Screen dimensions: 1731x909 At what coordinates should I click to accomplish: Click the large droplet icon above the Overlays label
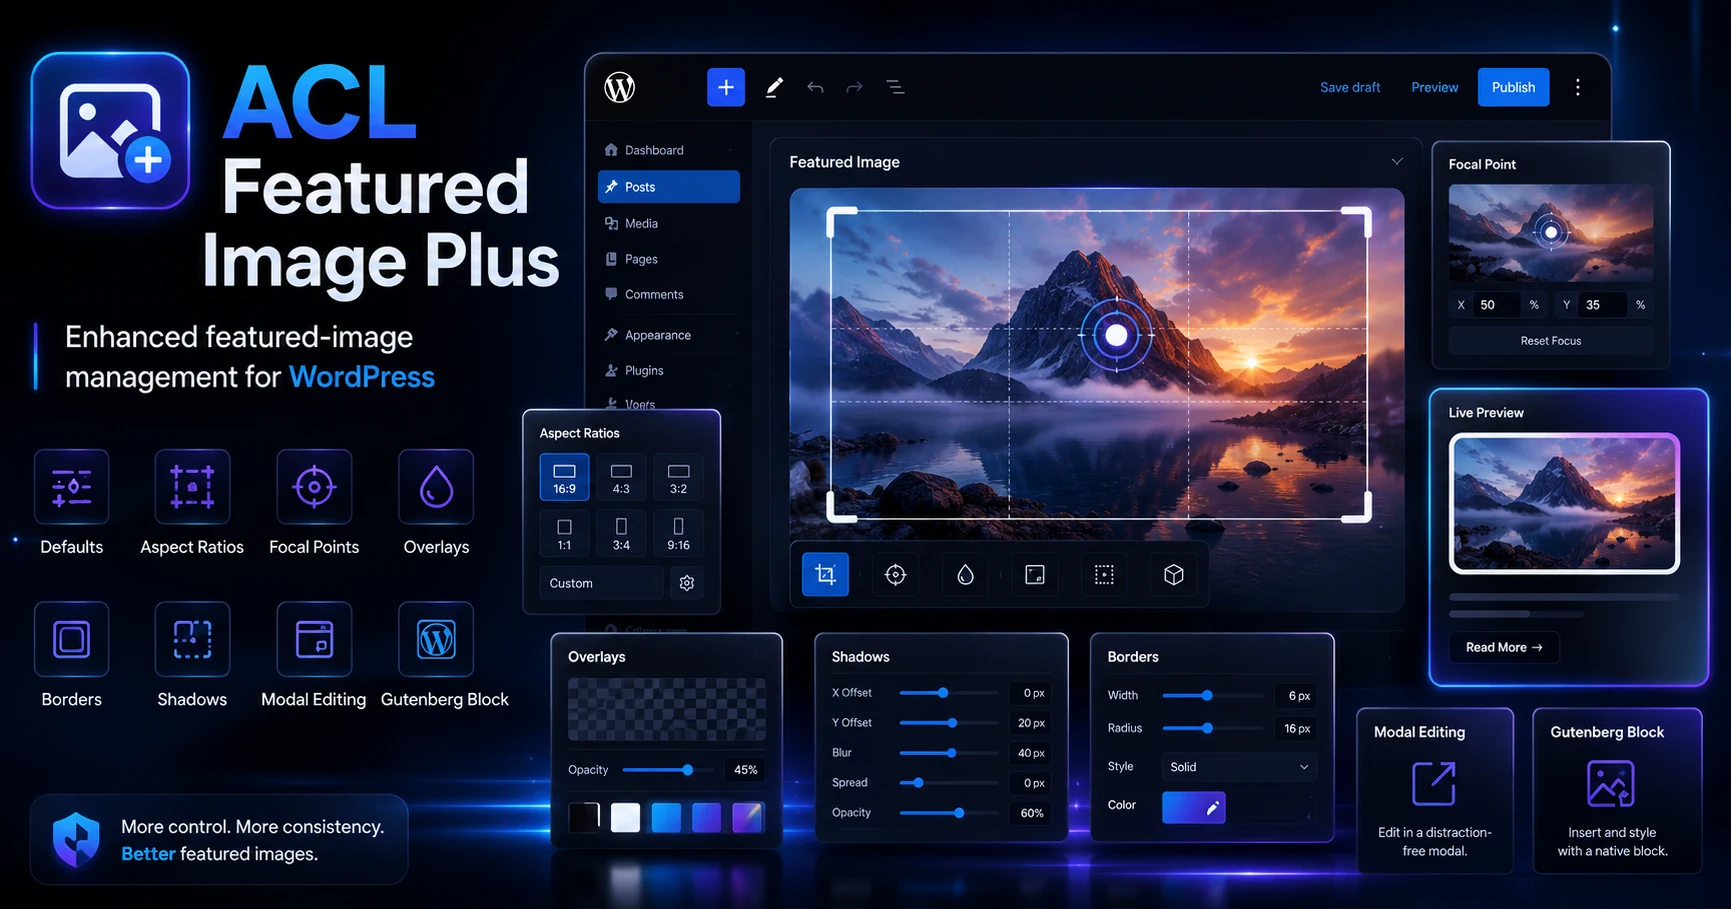click(436, 487)
